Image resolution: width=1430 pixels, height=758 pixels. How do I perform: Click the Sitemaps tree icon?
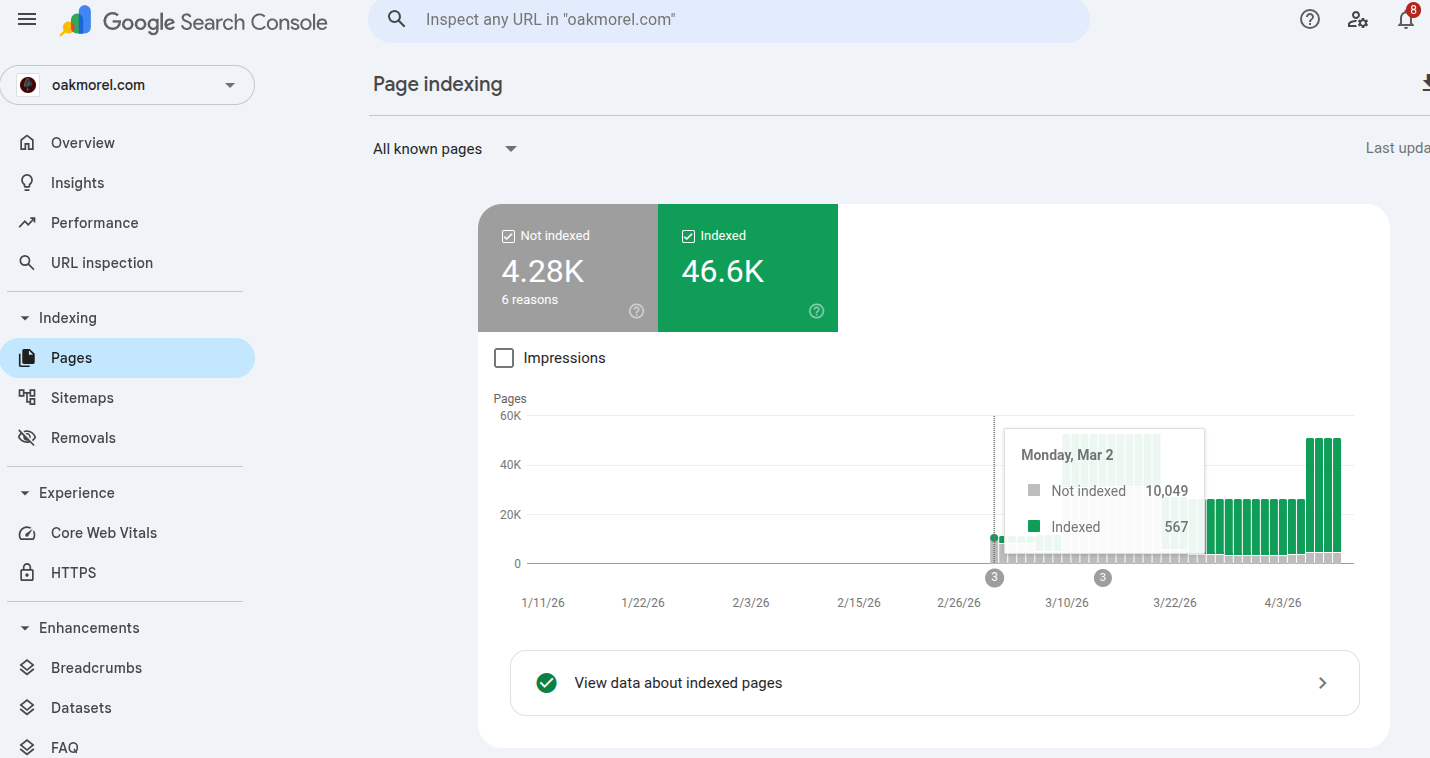click(27, 398)
